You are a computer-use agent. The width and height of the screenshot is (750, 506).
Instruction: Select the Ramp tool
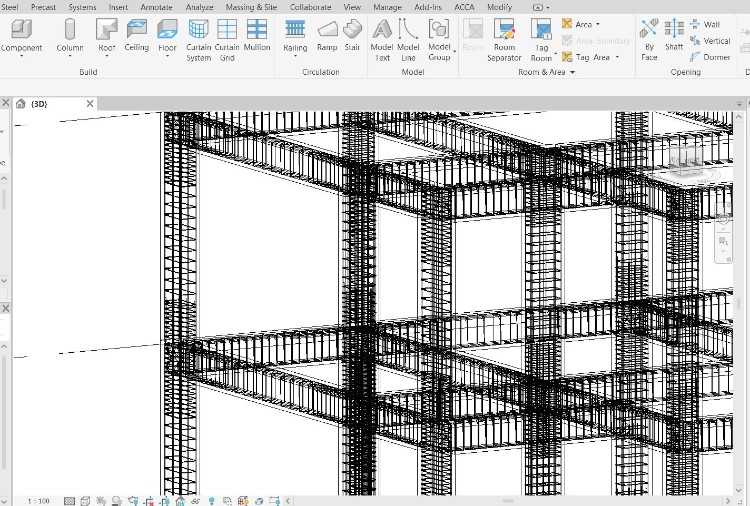coord(327,35)
